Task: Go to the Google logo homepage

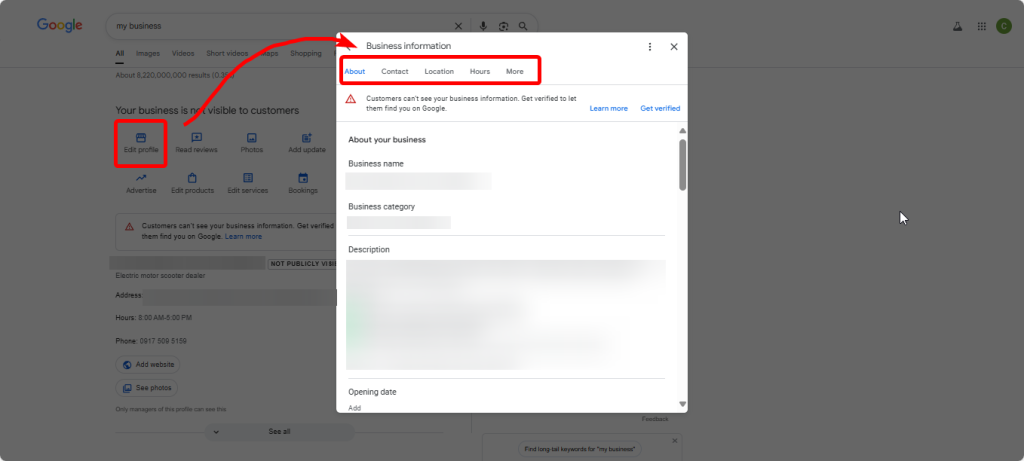Action: (59, 25)
